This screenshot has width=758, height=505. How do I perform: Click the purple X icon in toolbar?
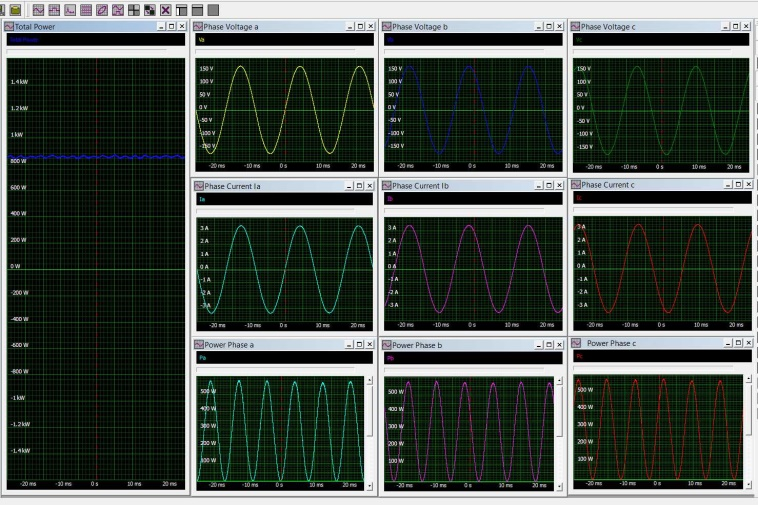pyautogui.click(x=165, y=9)
